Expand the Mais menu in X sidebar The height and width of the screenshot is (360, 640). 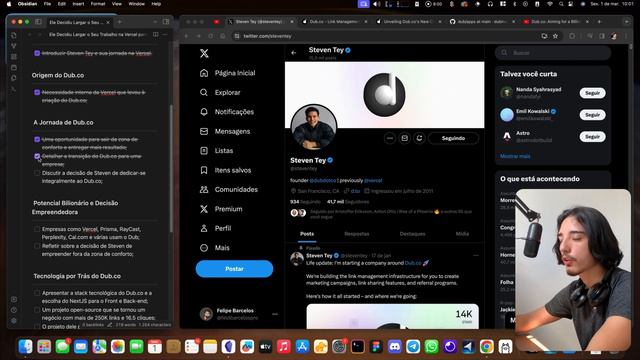pos(215,248)
